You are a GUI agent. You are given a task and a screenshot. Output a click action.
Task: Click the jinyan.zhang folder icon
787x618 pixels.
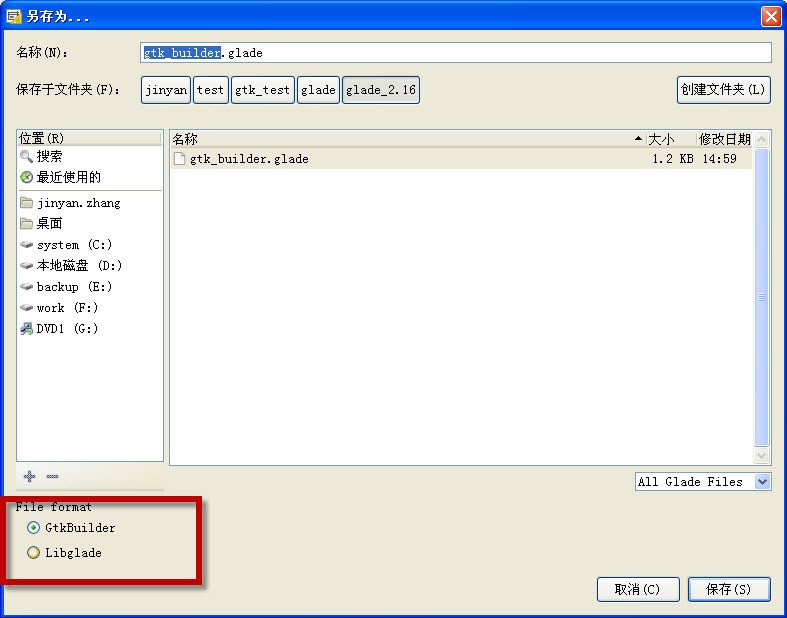(x=26, y=203)
